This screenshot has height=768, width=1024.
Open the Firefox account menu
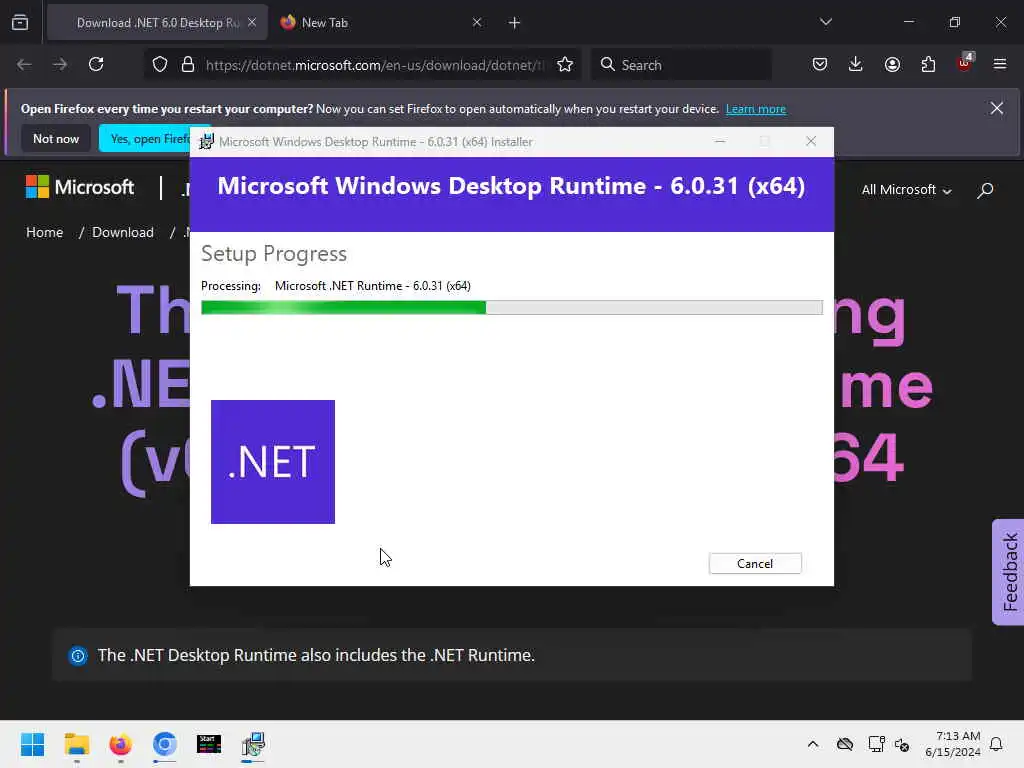tap(892, 65)
